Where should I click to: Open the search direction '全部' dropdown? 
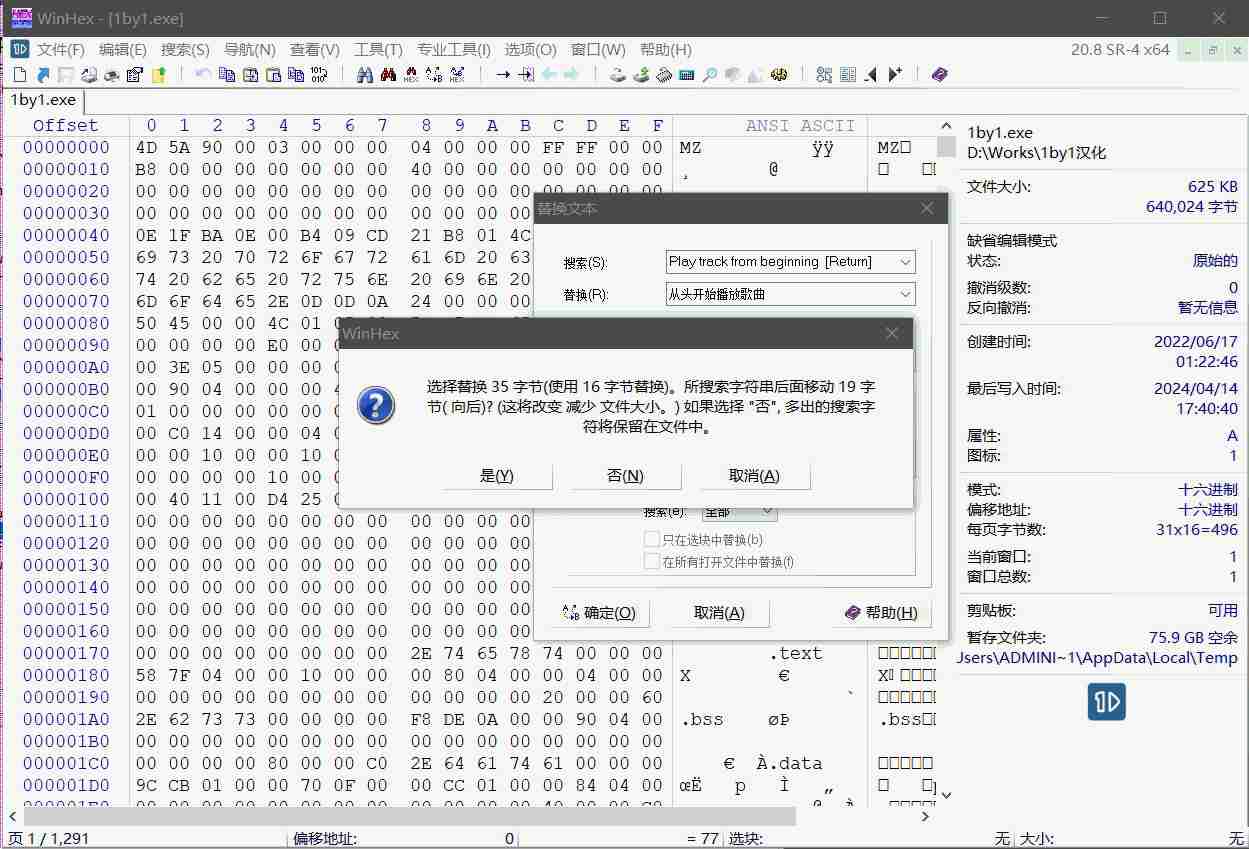pos(767,511)
